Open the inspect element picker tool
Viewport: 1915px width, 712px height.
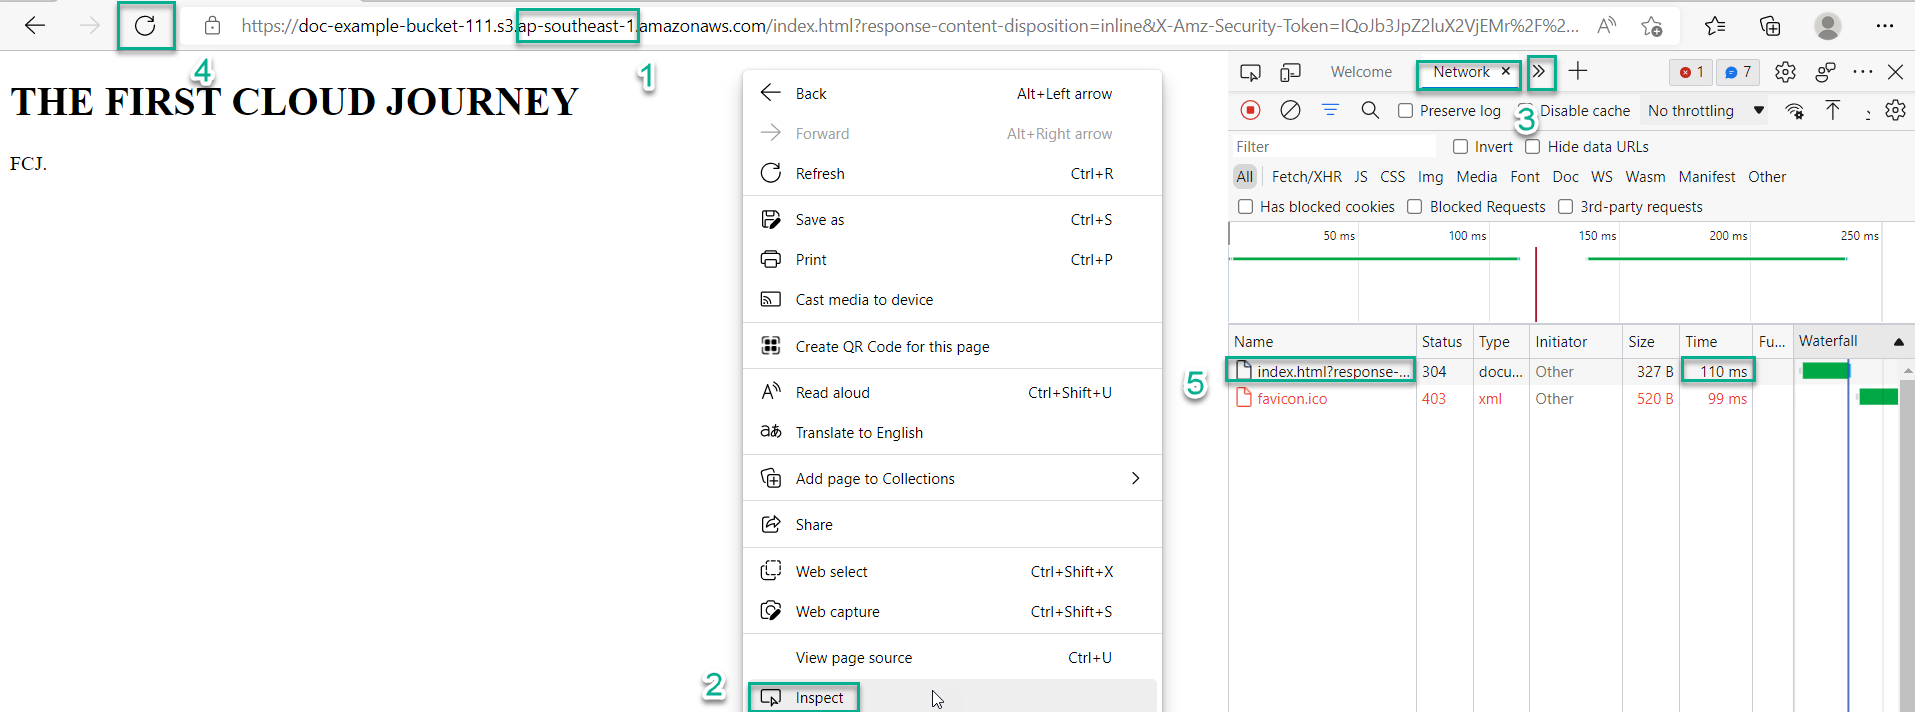[1250, 72]
